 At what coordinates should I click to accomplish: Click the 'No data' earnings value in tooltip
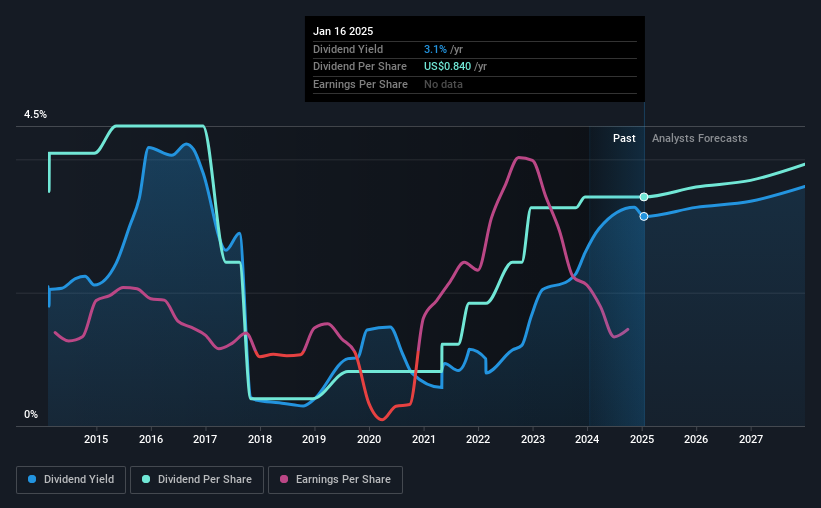pyautogui.click(x=443, y=84)
